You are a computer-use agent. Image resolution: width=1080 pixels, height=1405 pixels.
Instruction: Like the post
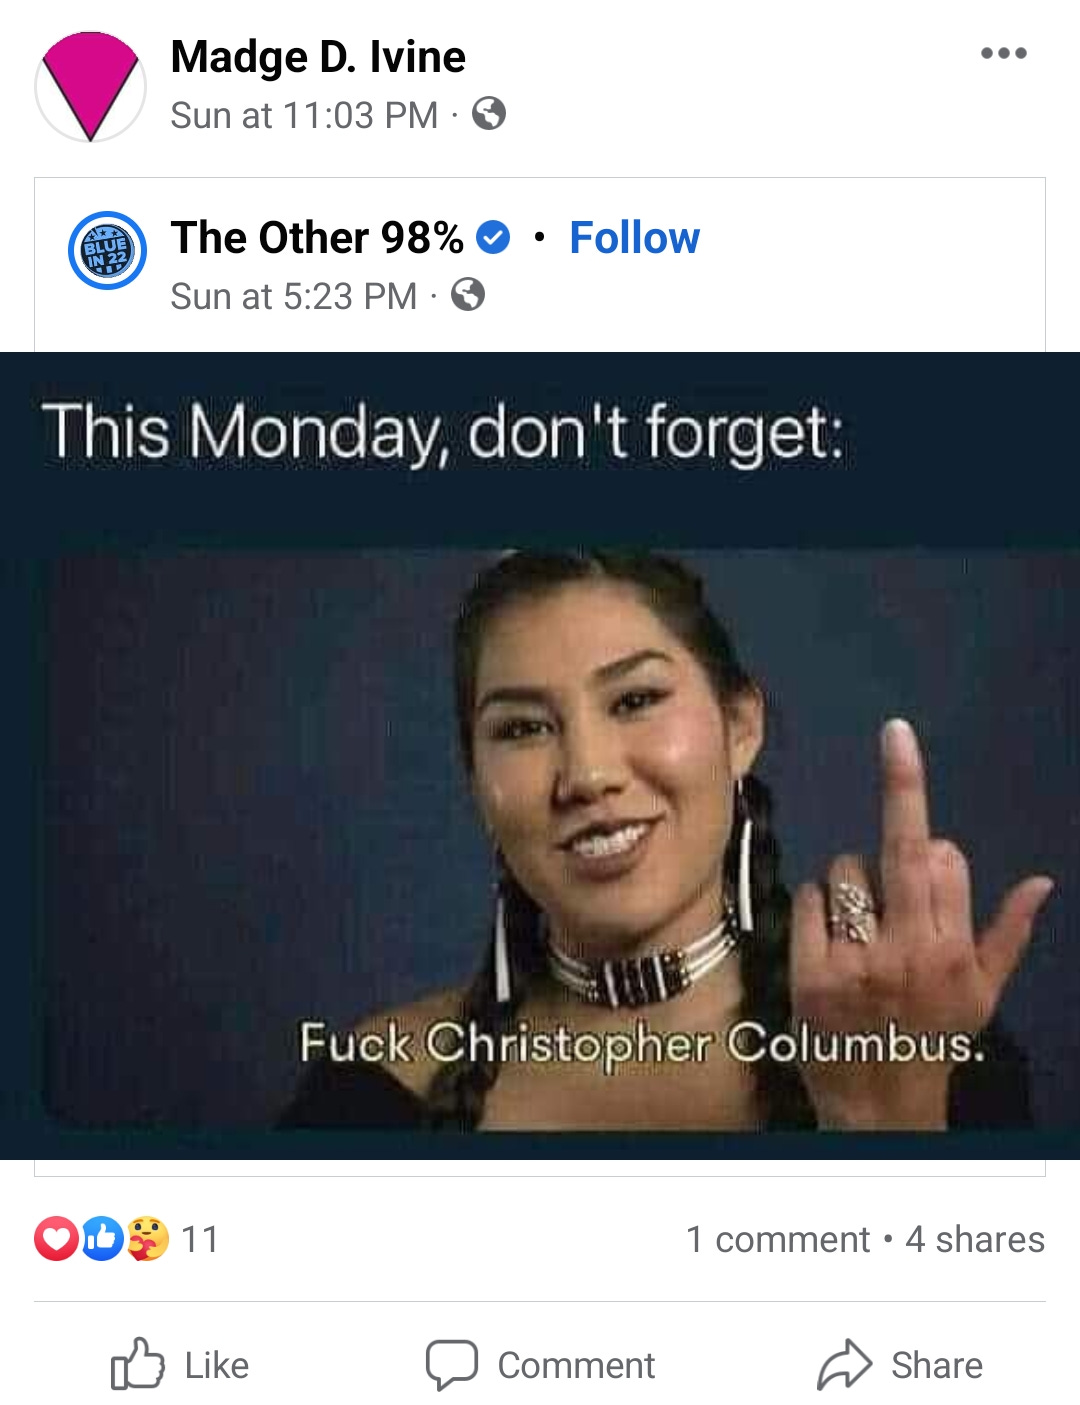coord(180,1365)
